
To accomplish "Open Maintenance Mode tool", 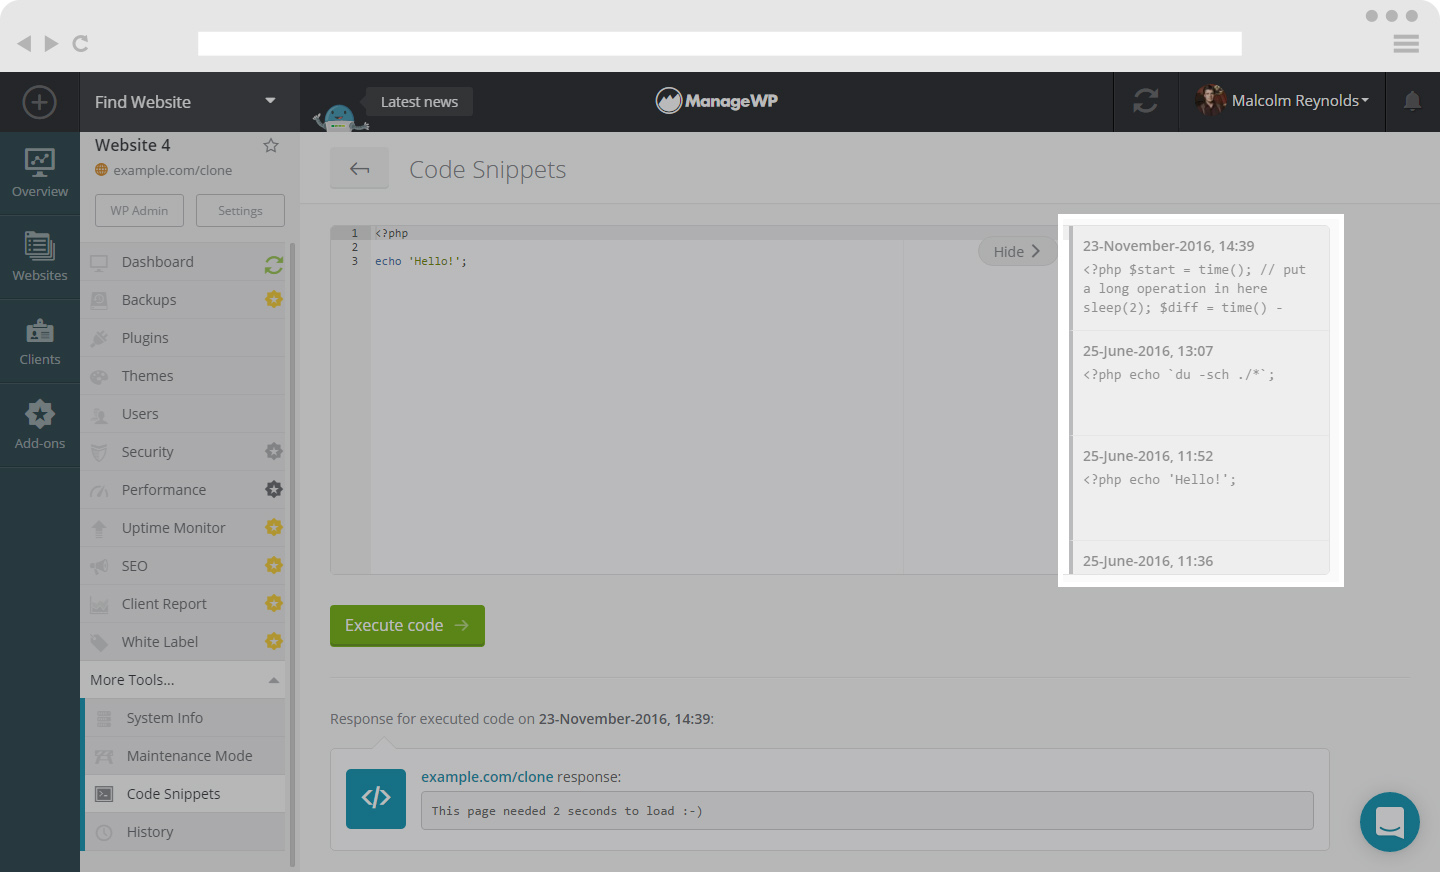I will click(185, 756).
